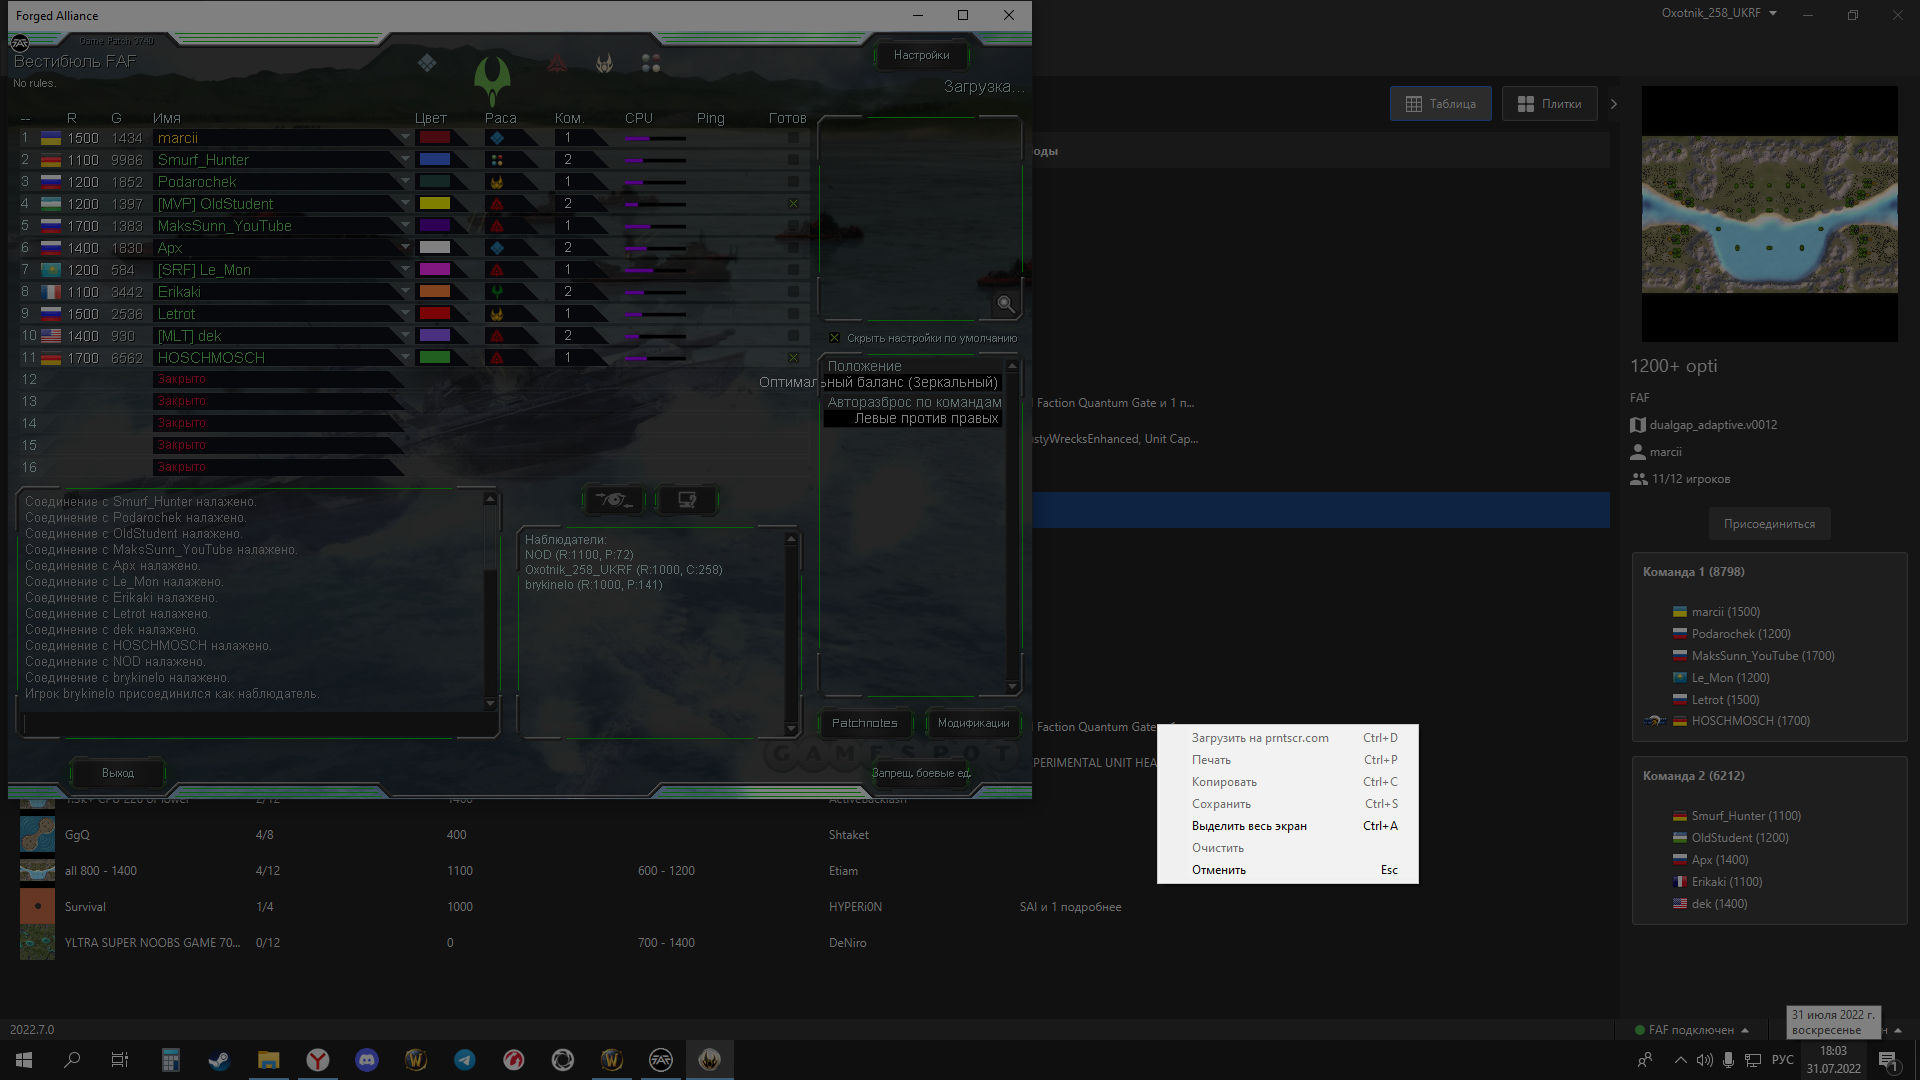The height and width of the screenshot is (1080, 1920).
Task: Click the volume icon in system tray
Action: click(1704, 1060)
